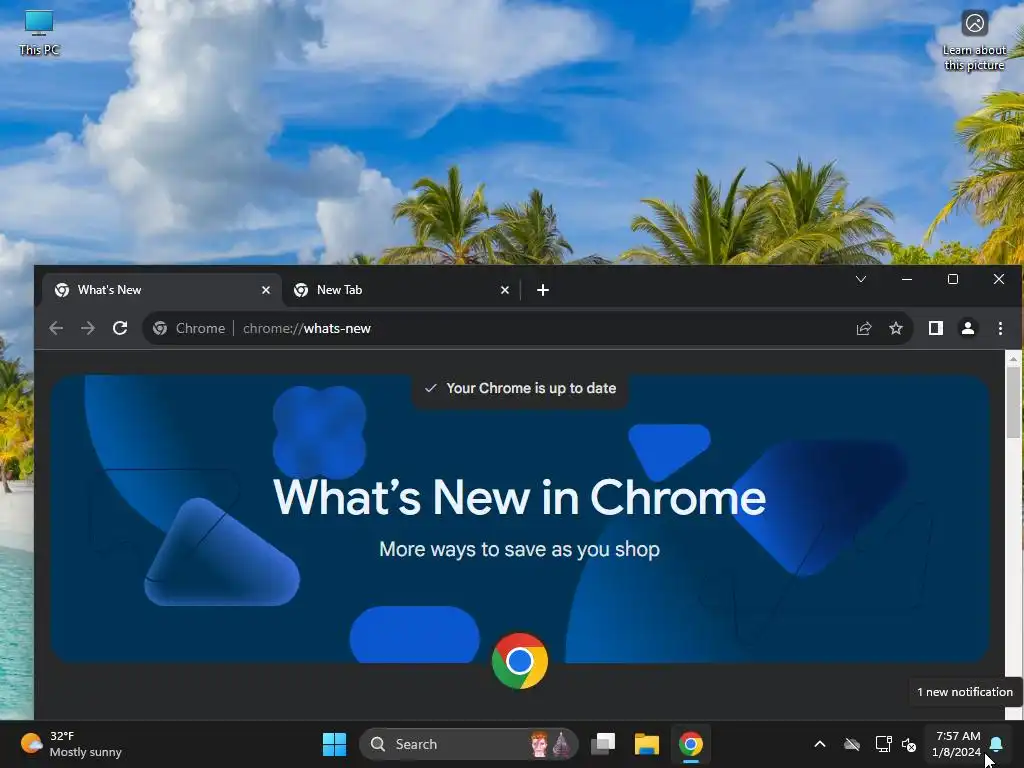The width and height of the screenshot is (1024, 768).
Task: Click the Chrome logo on the page
Action: click(x=520, y=661)
